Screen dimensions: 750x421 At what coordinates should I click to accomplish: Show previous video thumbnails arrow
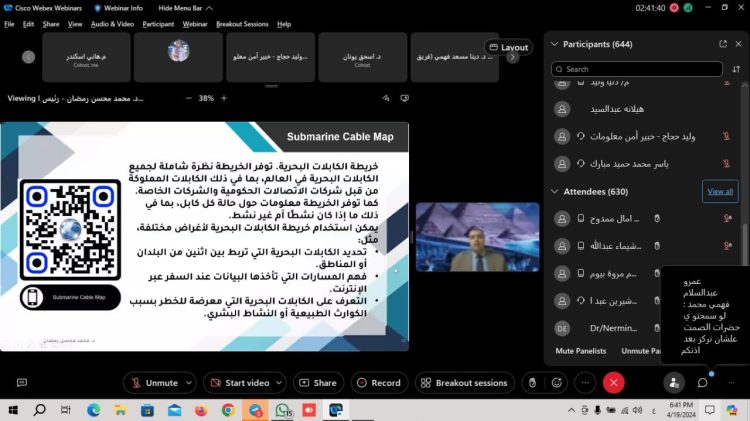point(28,57)
